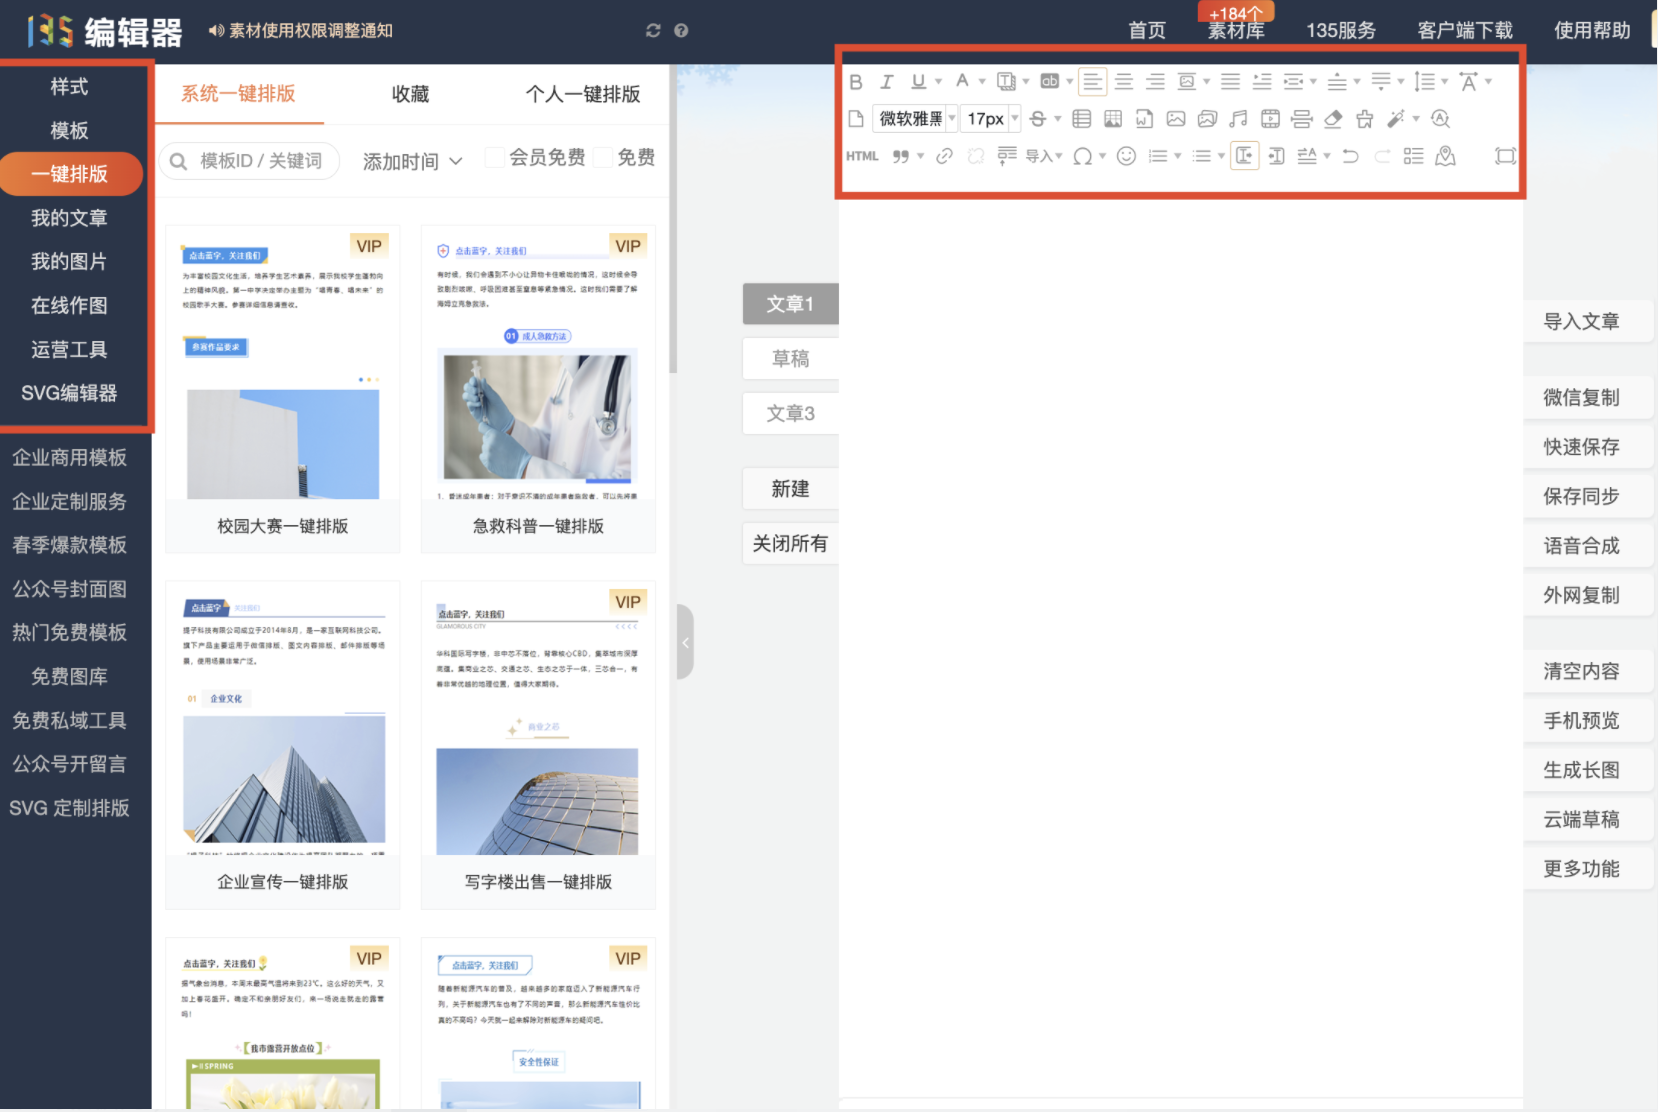Apply italic formatting
The image size is (1658, 1112).
887,83
